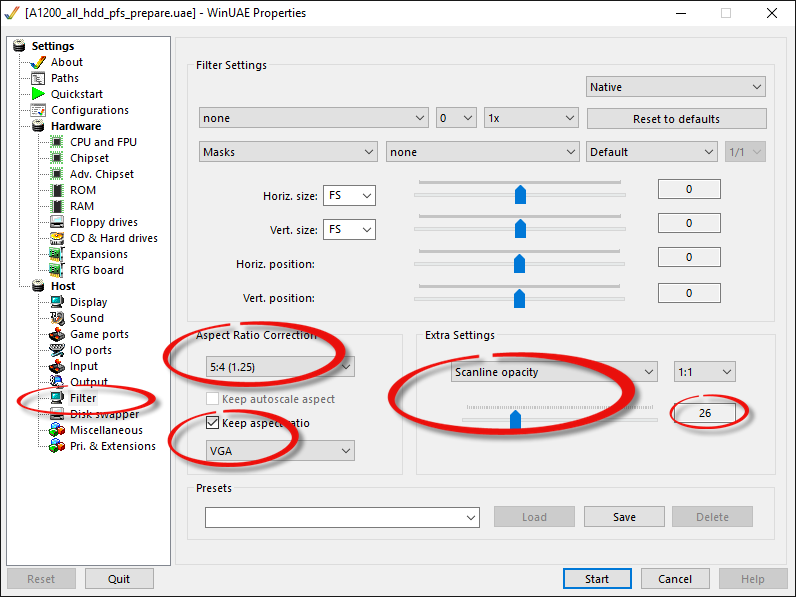Click the IO ports icon
Screen dimensions: 796x597
(57, 350)
